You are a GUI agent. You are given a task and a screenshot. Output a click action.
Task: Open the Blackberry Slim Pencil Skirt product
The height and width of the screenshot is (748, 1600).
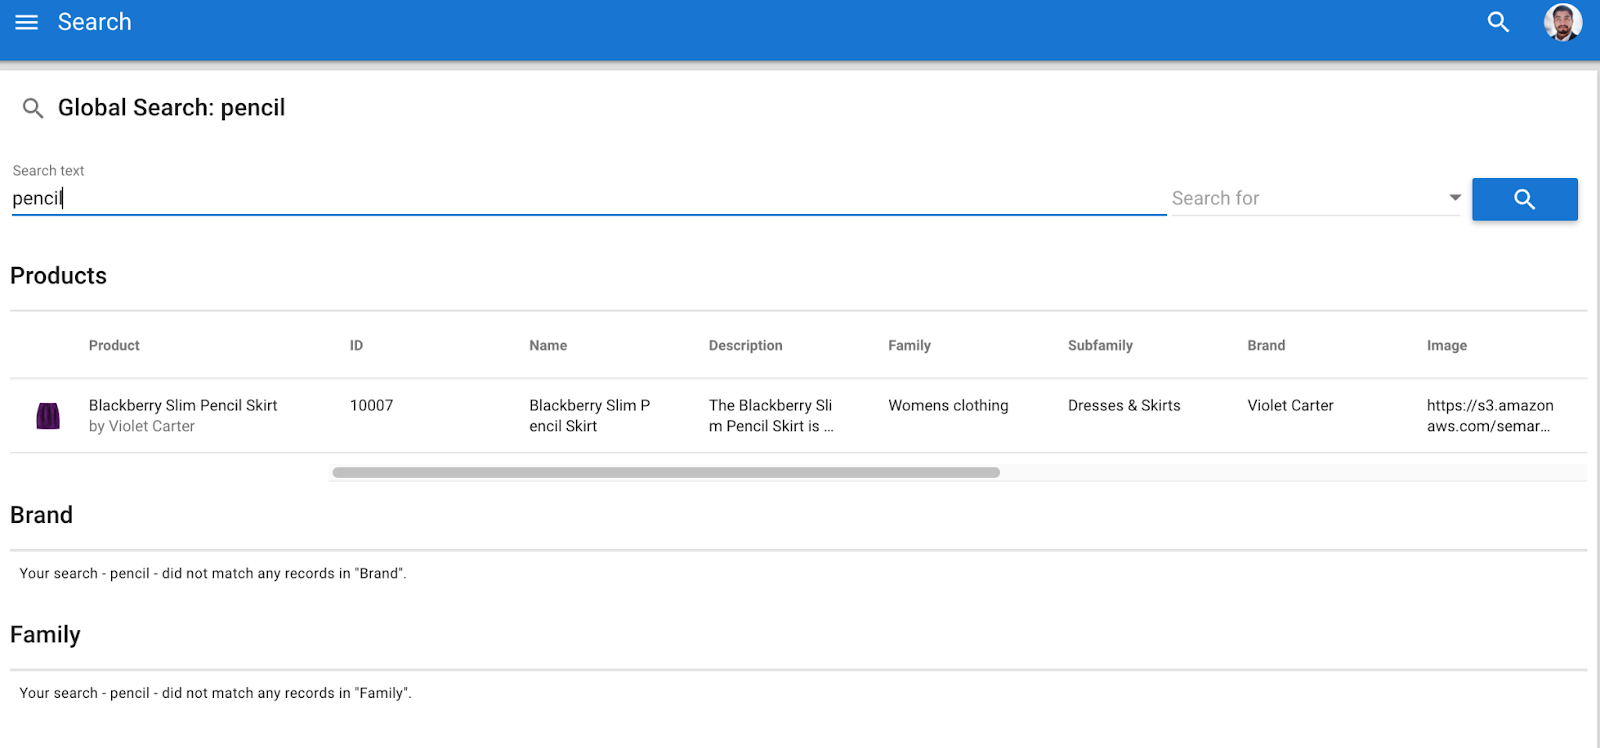(x=183, y=405)
